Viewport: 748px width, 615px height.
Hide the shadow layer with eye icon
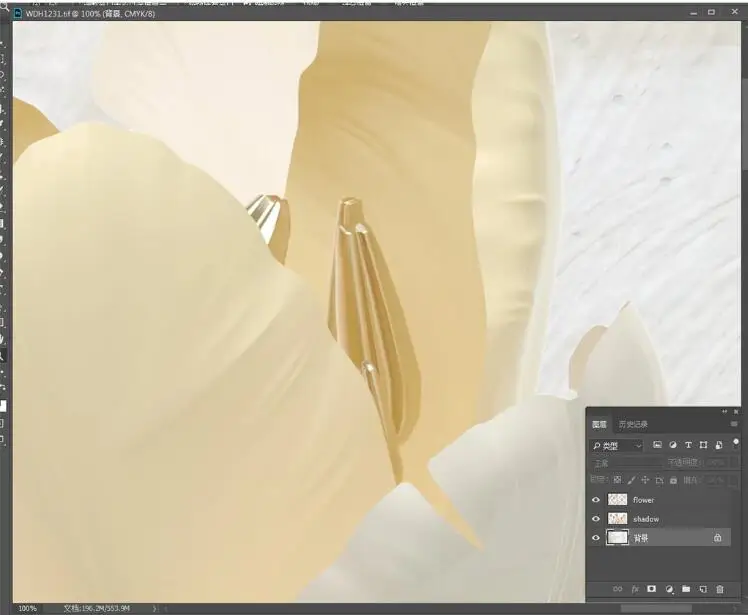coord(596,519)
